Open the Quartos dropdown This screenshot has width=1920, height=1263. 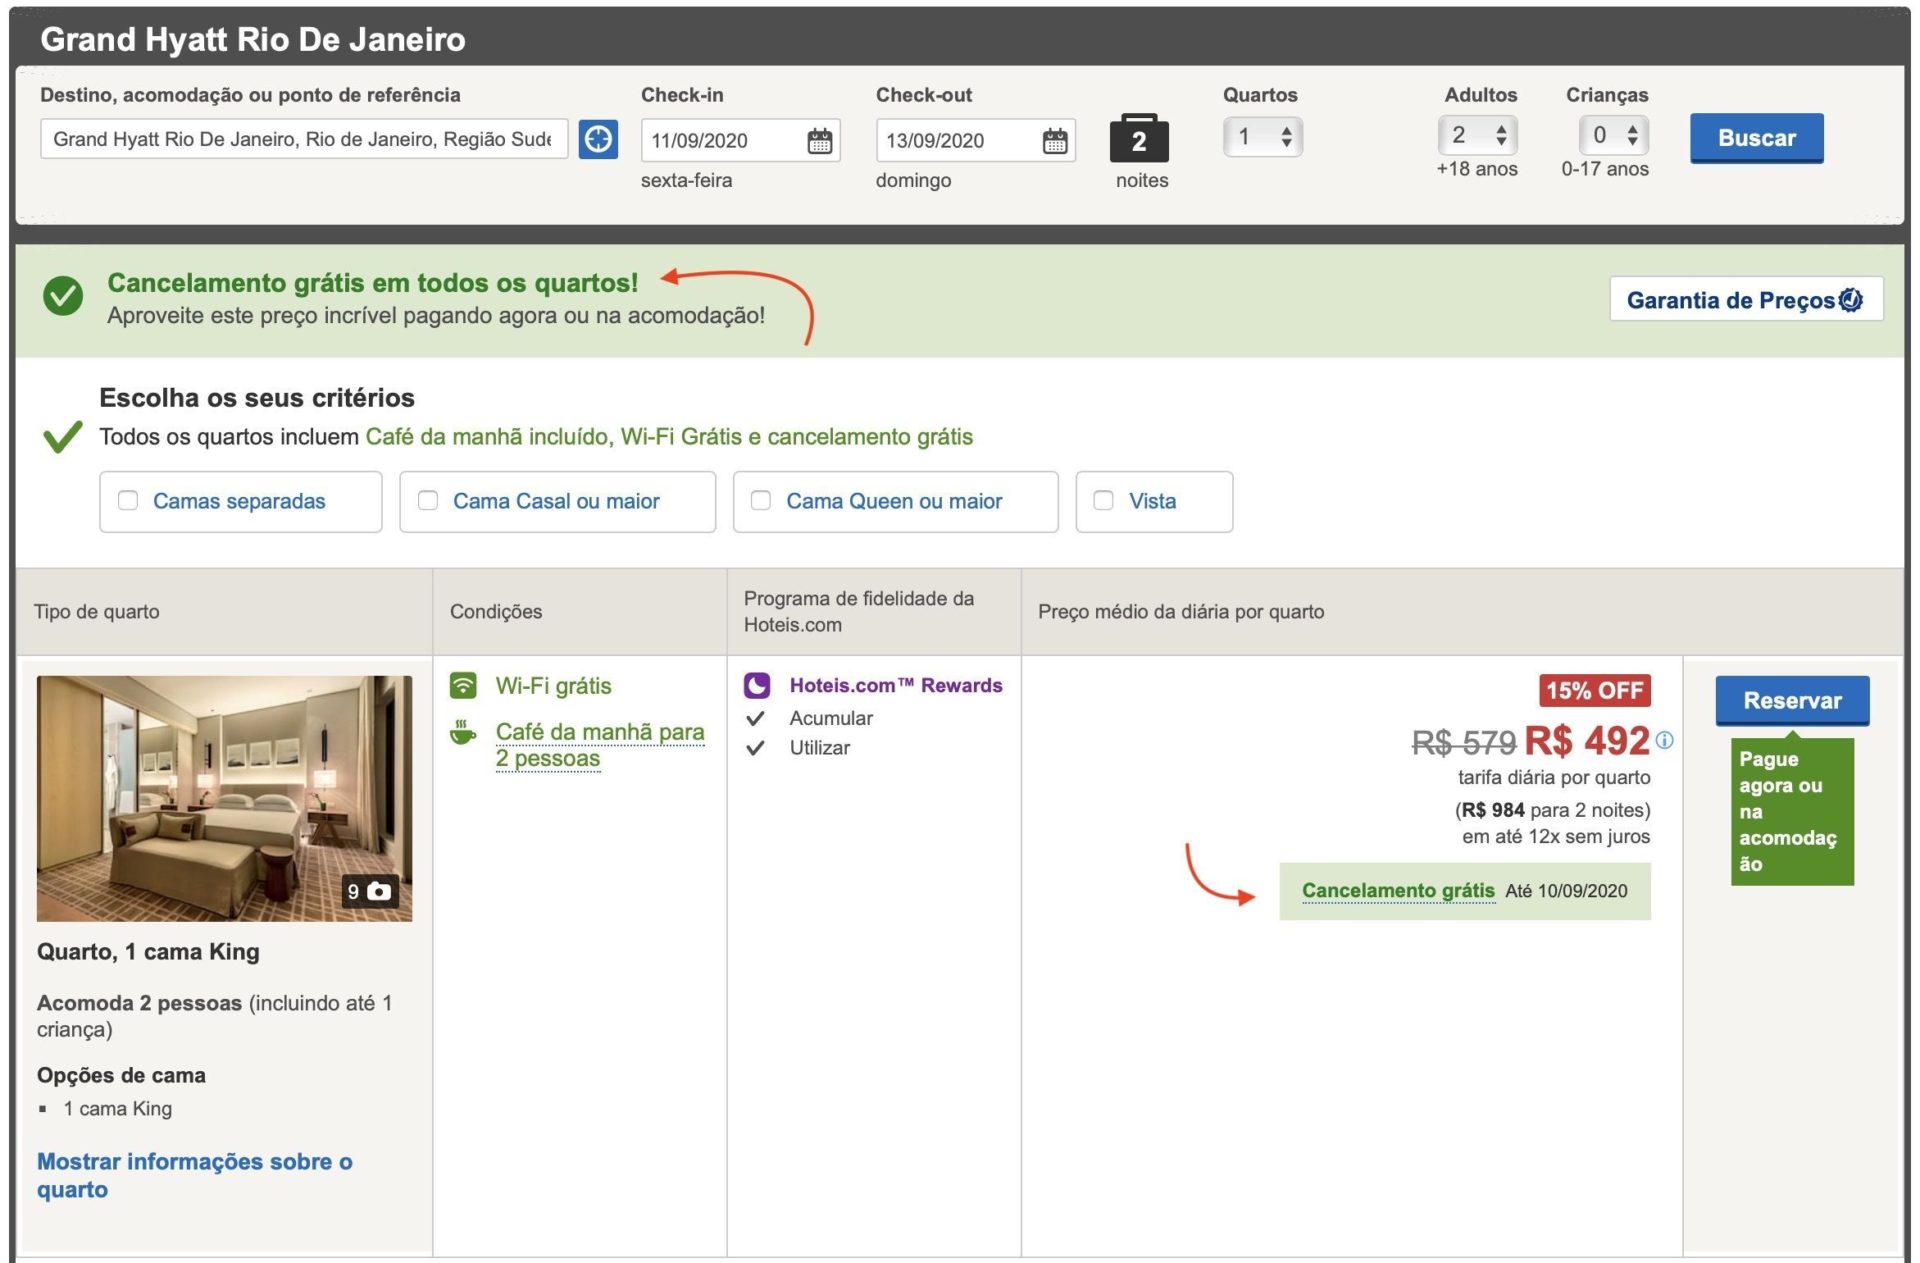[1263, 137]
